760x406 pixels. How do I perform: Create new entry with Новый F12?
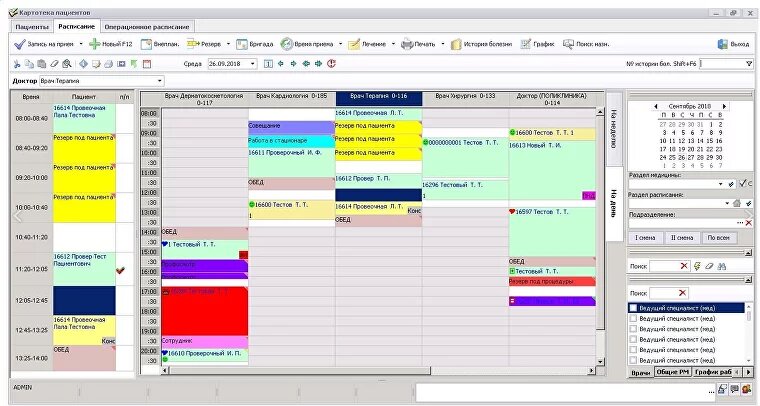[111, 44]
